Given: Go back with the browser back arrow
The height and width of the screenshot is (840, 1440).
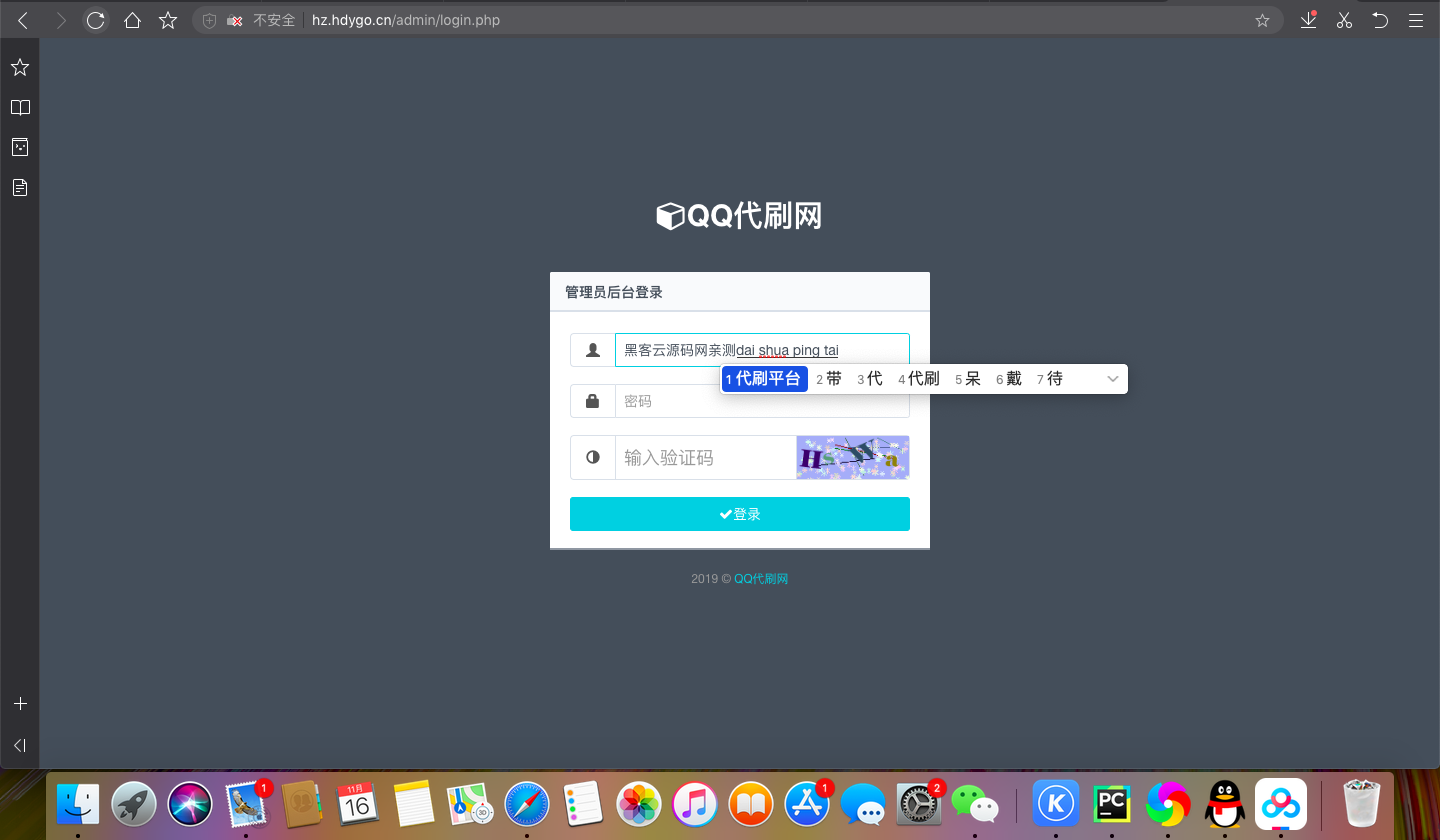Looking at the screenshot, I should pos(22,20).
